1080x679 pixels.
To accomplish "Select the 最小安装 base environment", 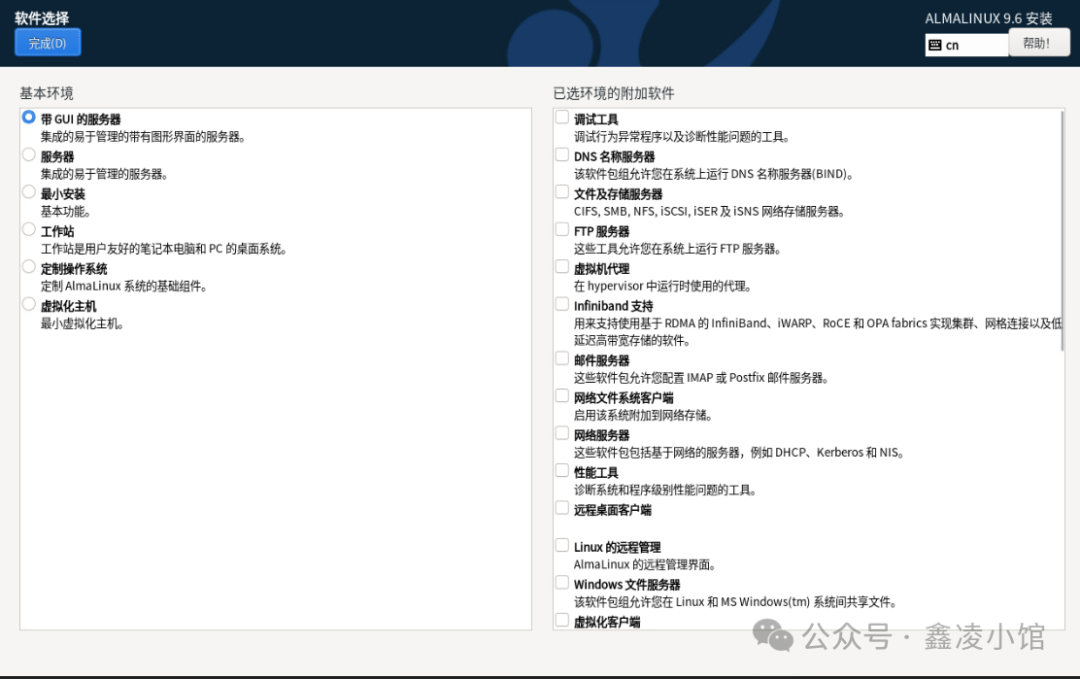I will coord(28,193).
